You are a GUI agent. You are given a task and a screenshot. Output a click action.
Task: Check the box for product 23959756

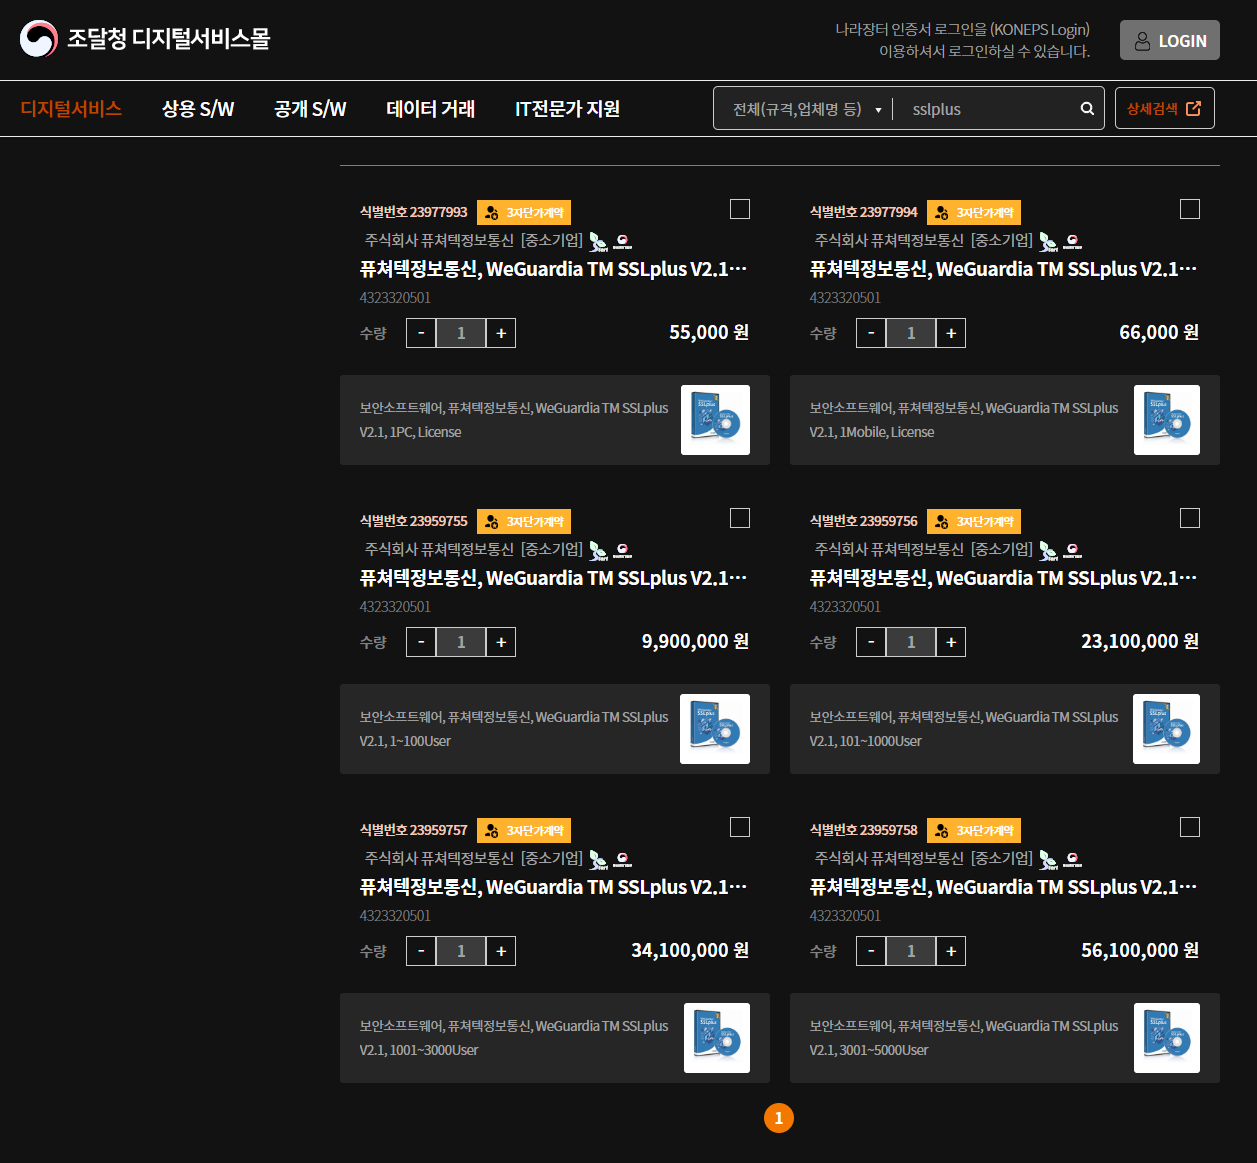(1190, 518)
